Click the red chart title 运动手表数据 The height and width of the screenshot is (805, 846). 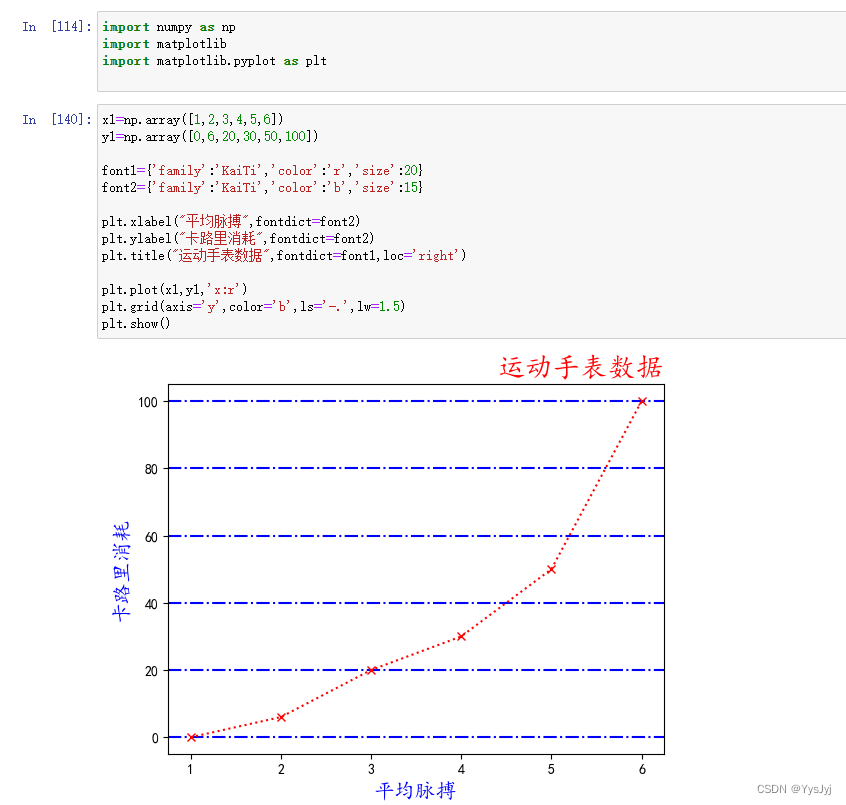581,367
